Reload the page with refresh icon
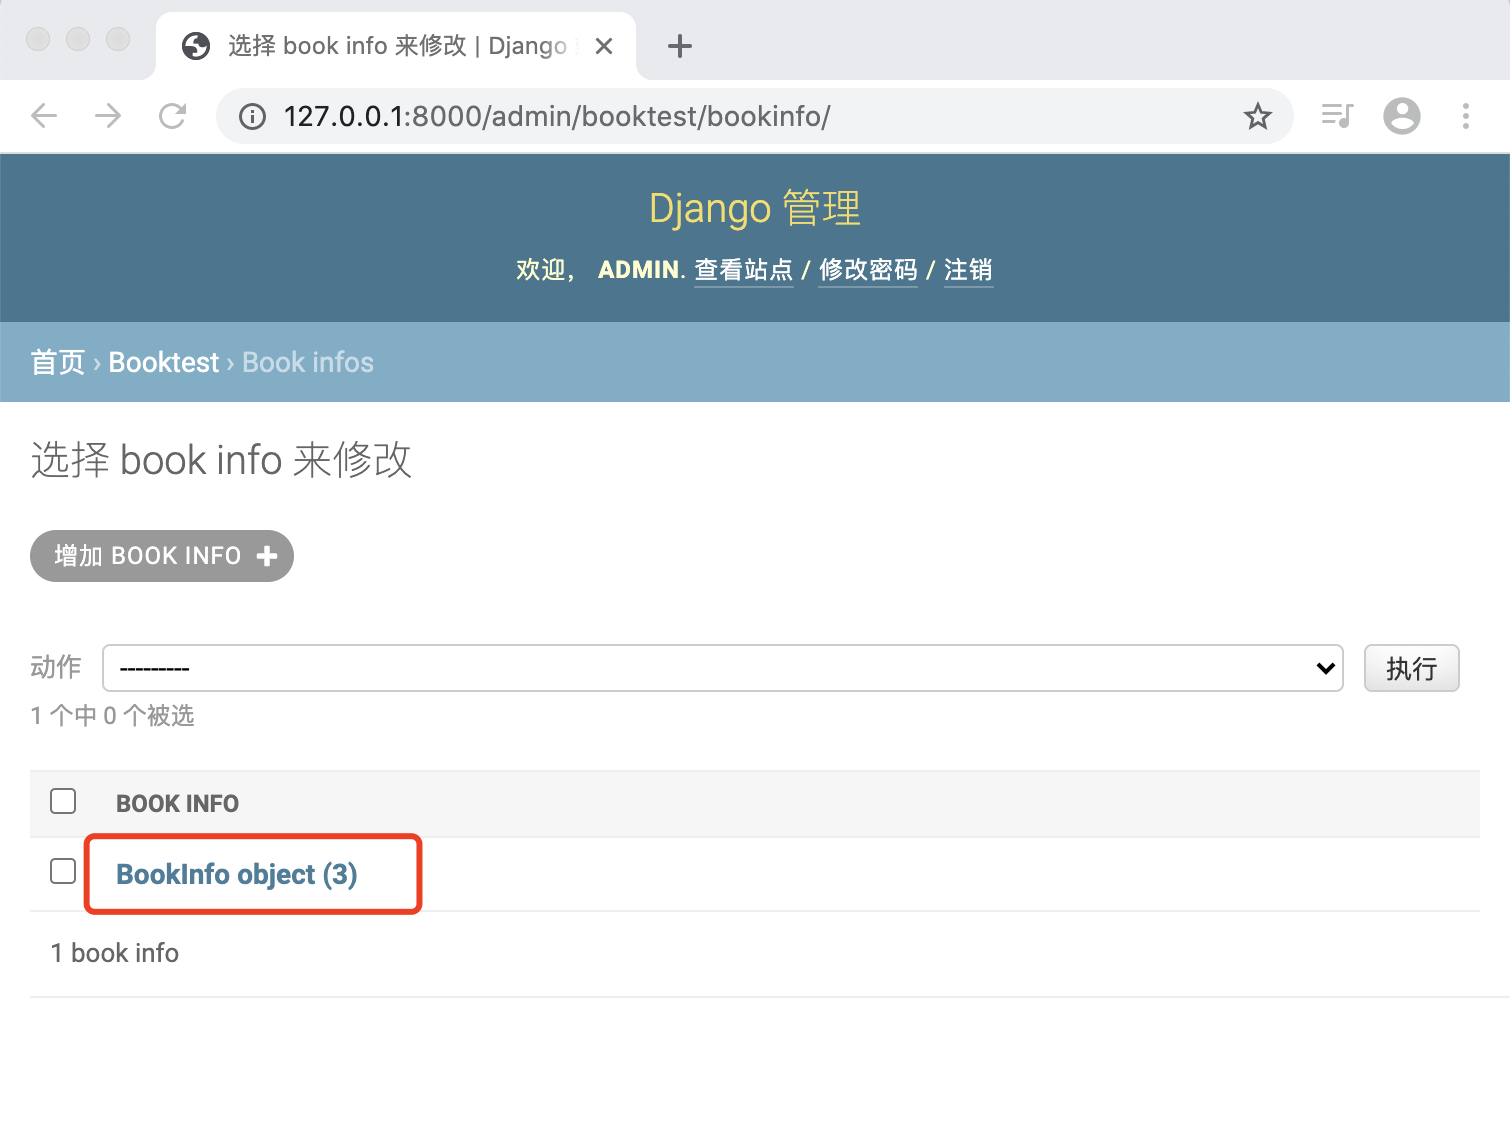 pyautogui.click(x=173, y=116)
